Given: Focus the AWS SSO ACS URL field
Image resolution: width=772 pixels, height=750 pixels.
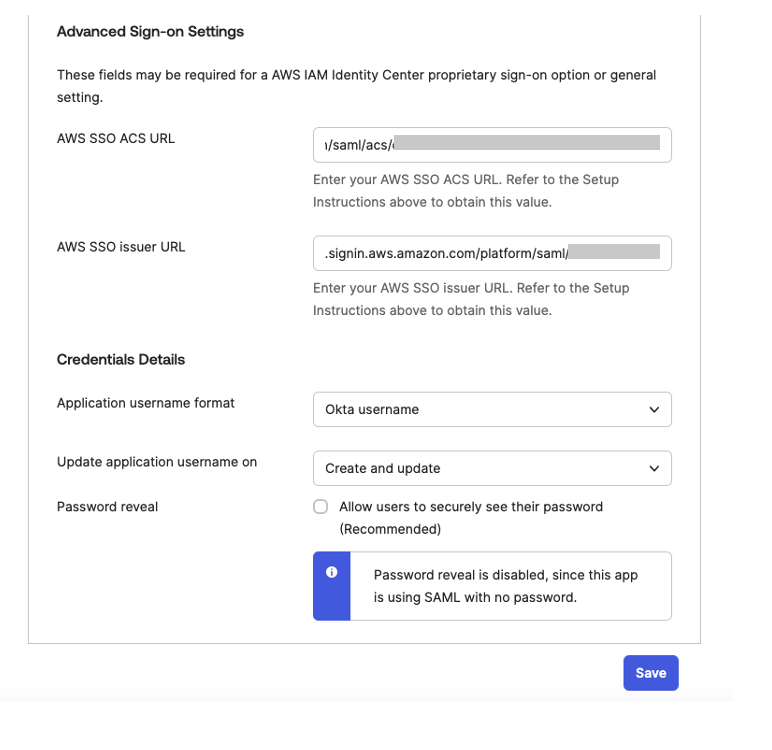Looking at the screenshot, I should click(491, 144).
